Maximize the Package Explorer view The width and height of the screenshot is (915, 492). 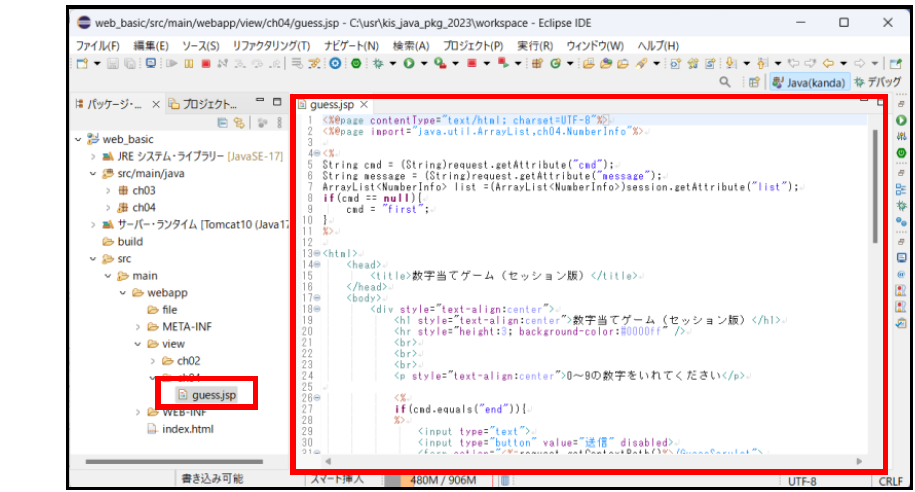pos(276,102)
